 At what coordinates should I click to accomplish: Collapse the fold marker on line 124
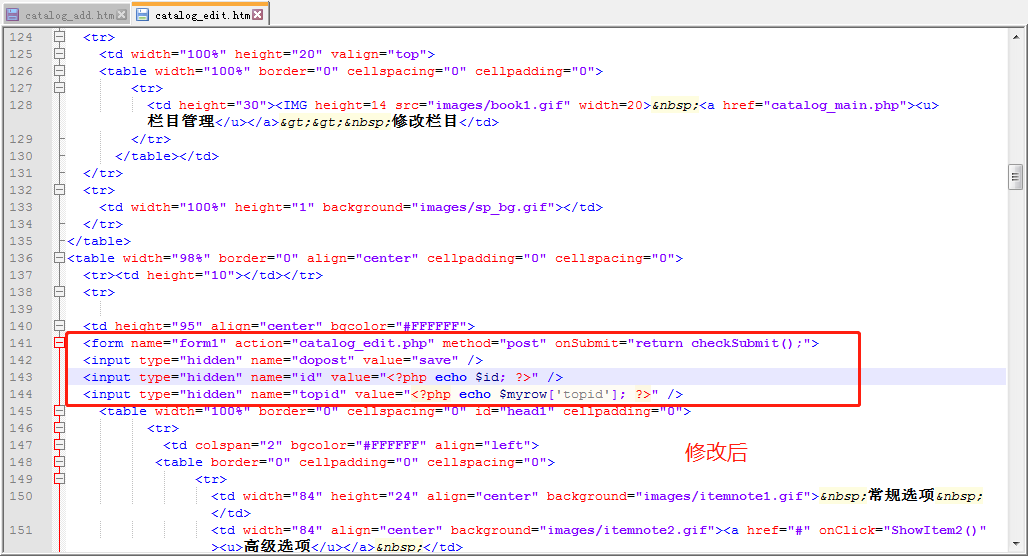(x=59, y=37)
